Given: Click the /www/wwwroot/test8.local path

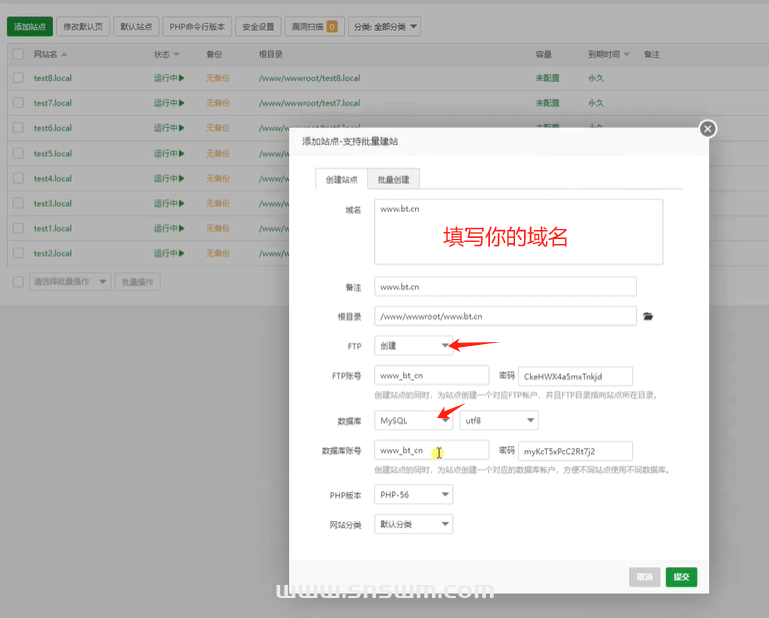Looking at the screenshot, I should coord(309,78).
